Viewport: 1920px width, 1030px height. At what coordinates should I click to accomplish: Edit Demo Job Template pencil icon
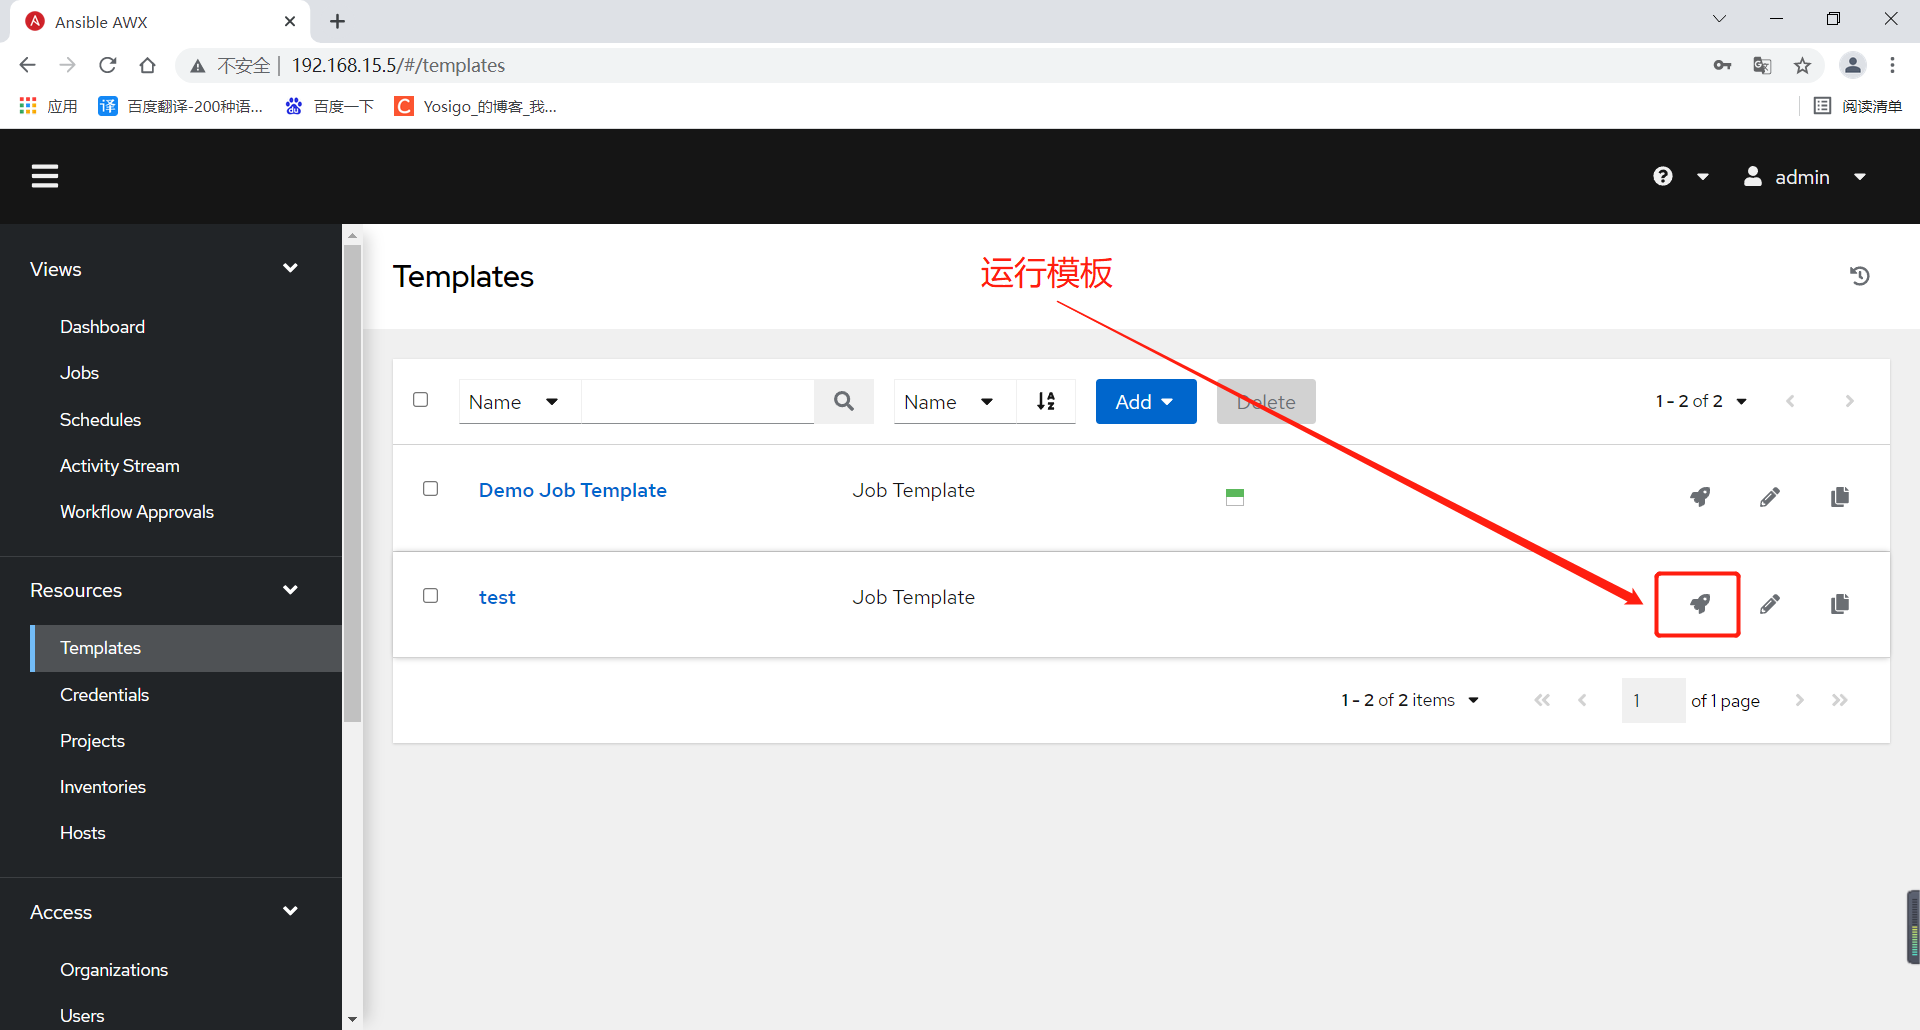pos(1770,497)
